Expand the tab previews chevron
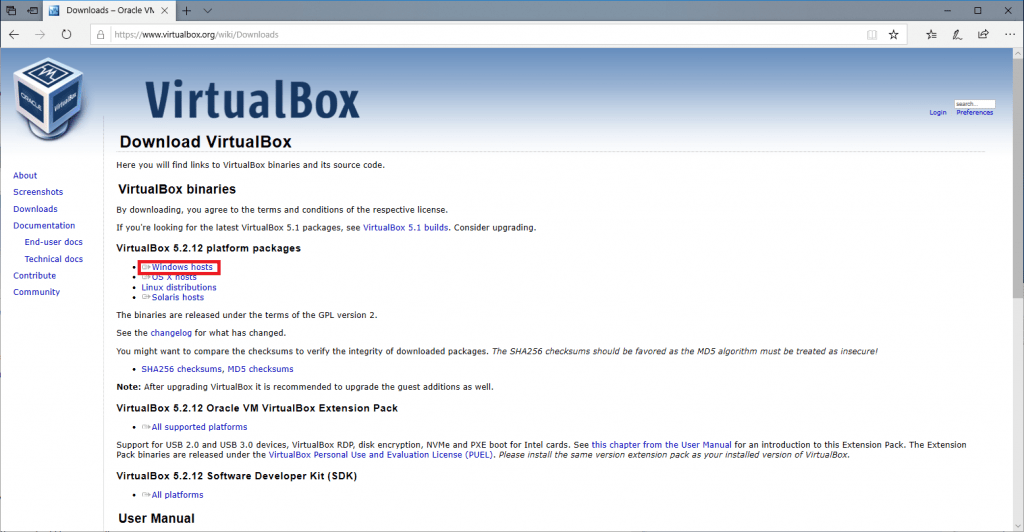The image size is (1024, 532). (207, 10)
